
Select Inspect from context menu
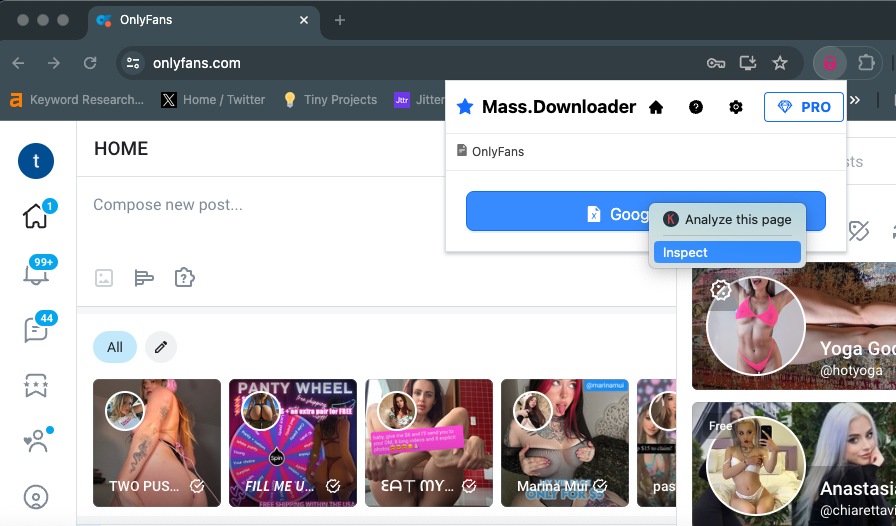727,252
